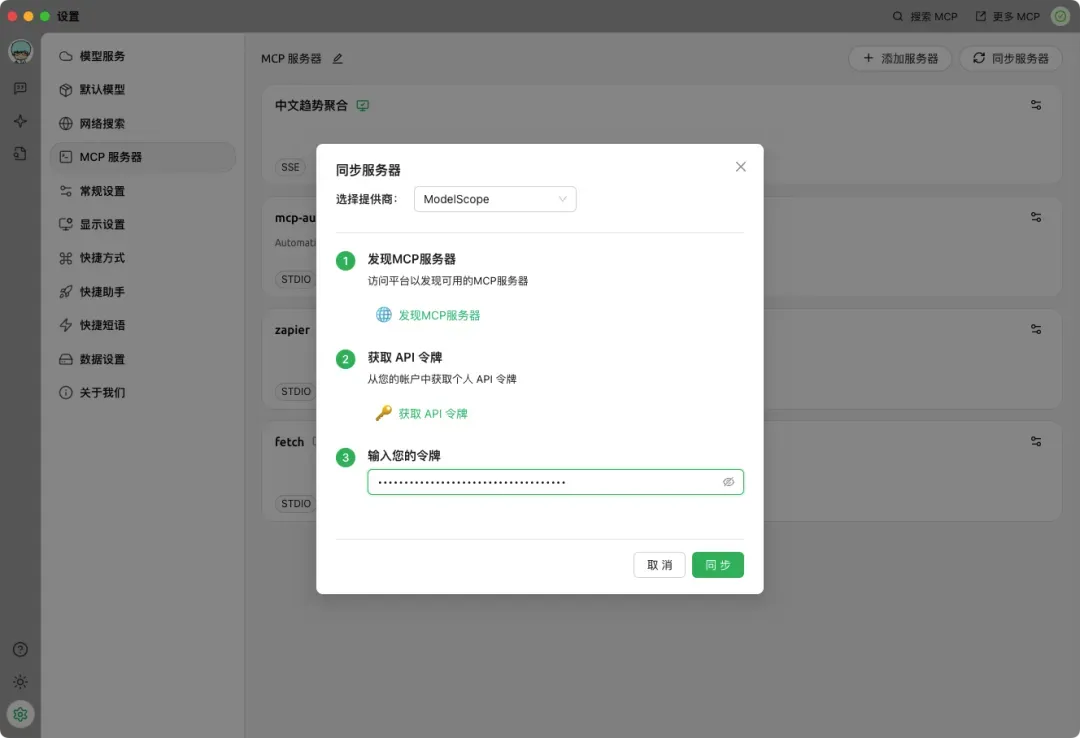
Task: Open 快捷助手 settings
Action: 143,291
